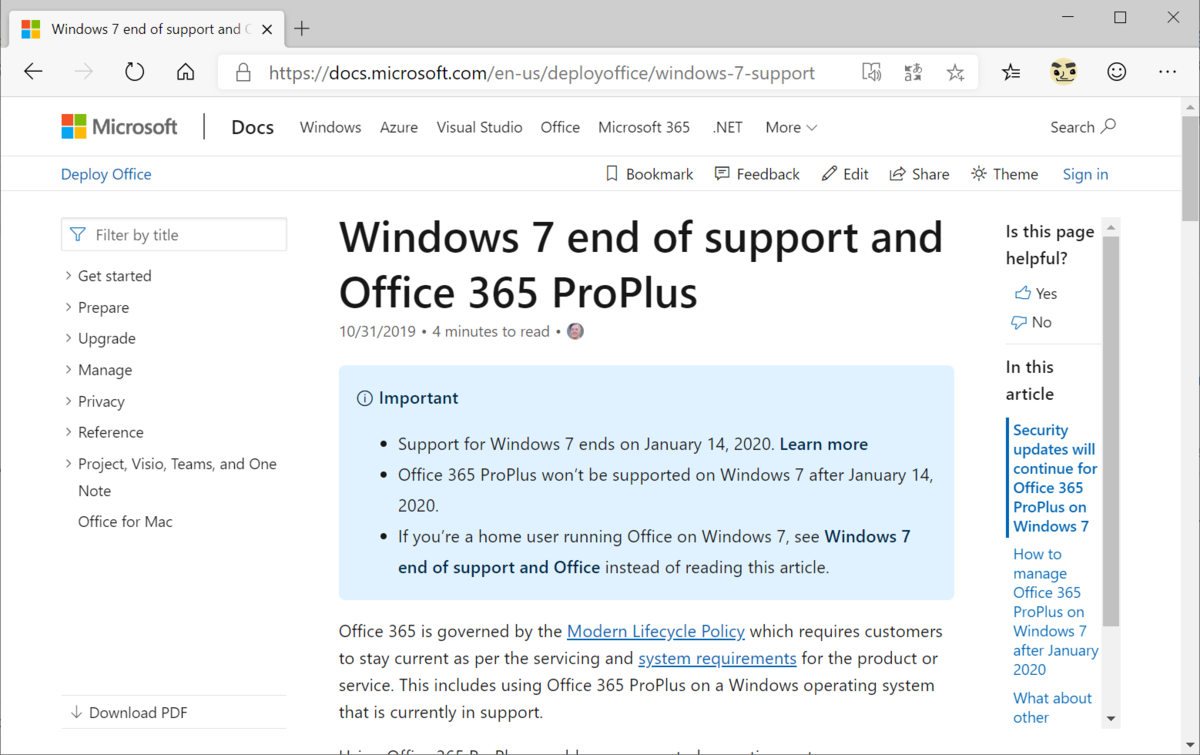Download PDF from the sidebar bottom
Screen dimensions: 1200x755
pos(128,713)
